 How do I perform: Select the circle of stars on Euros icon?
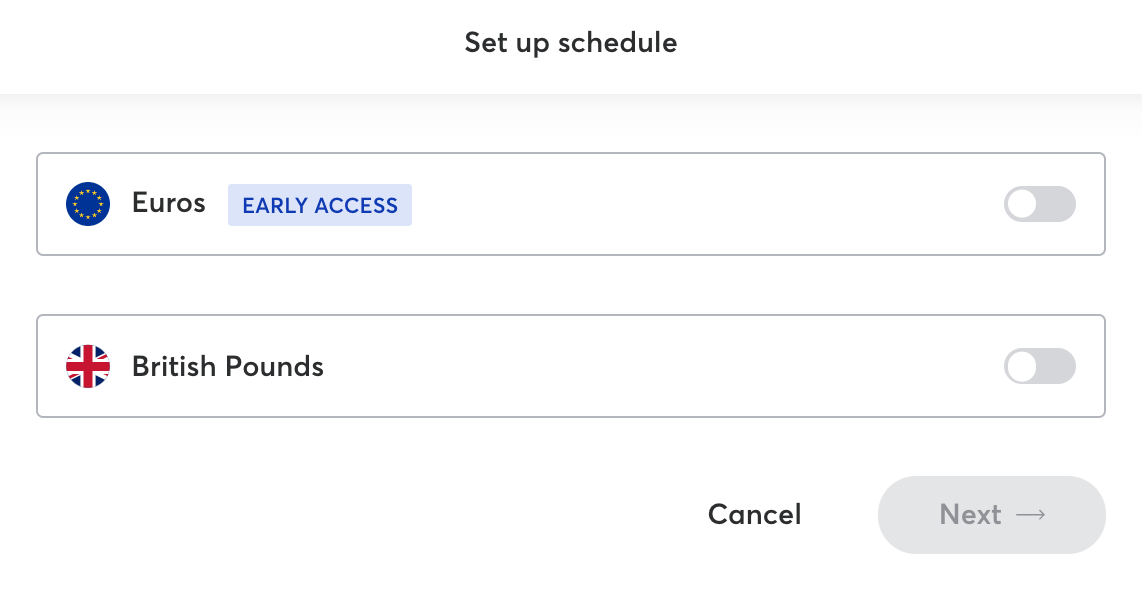pos(88,204)
